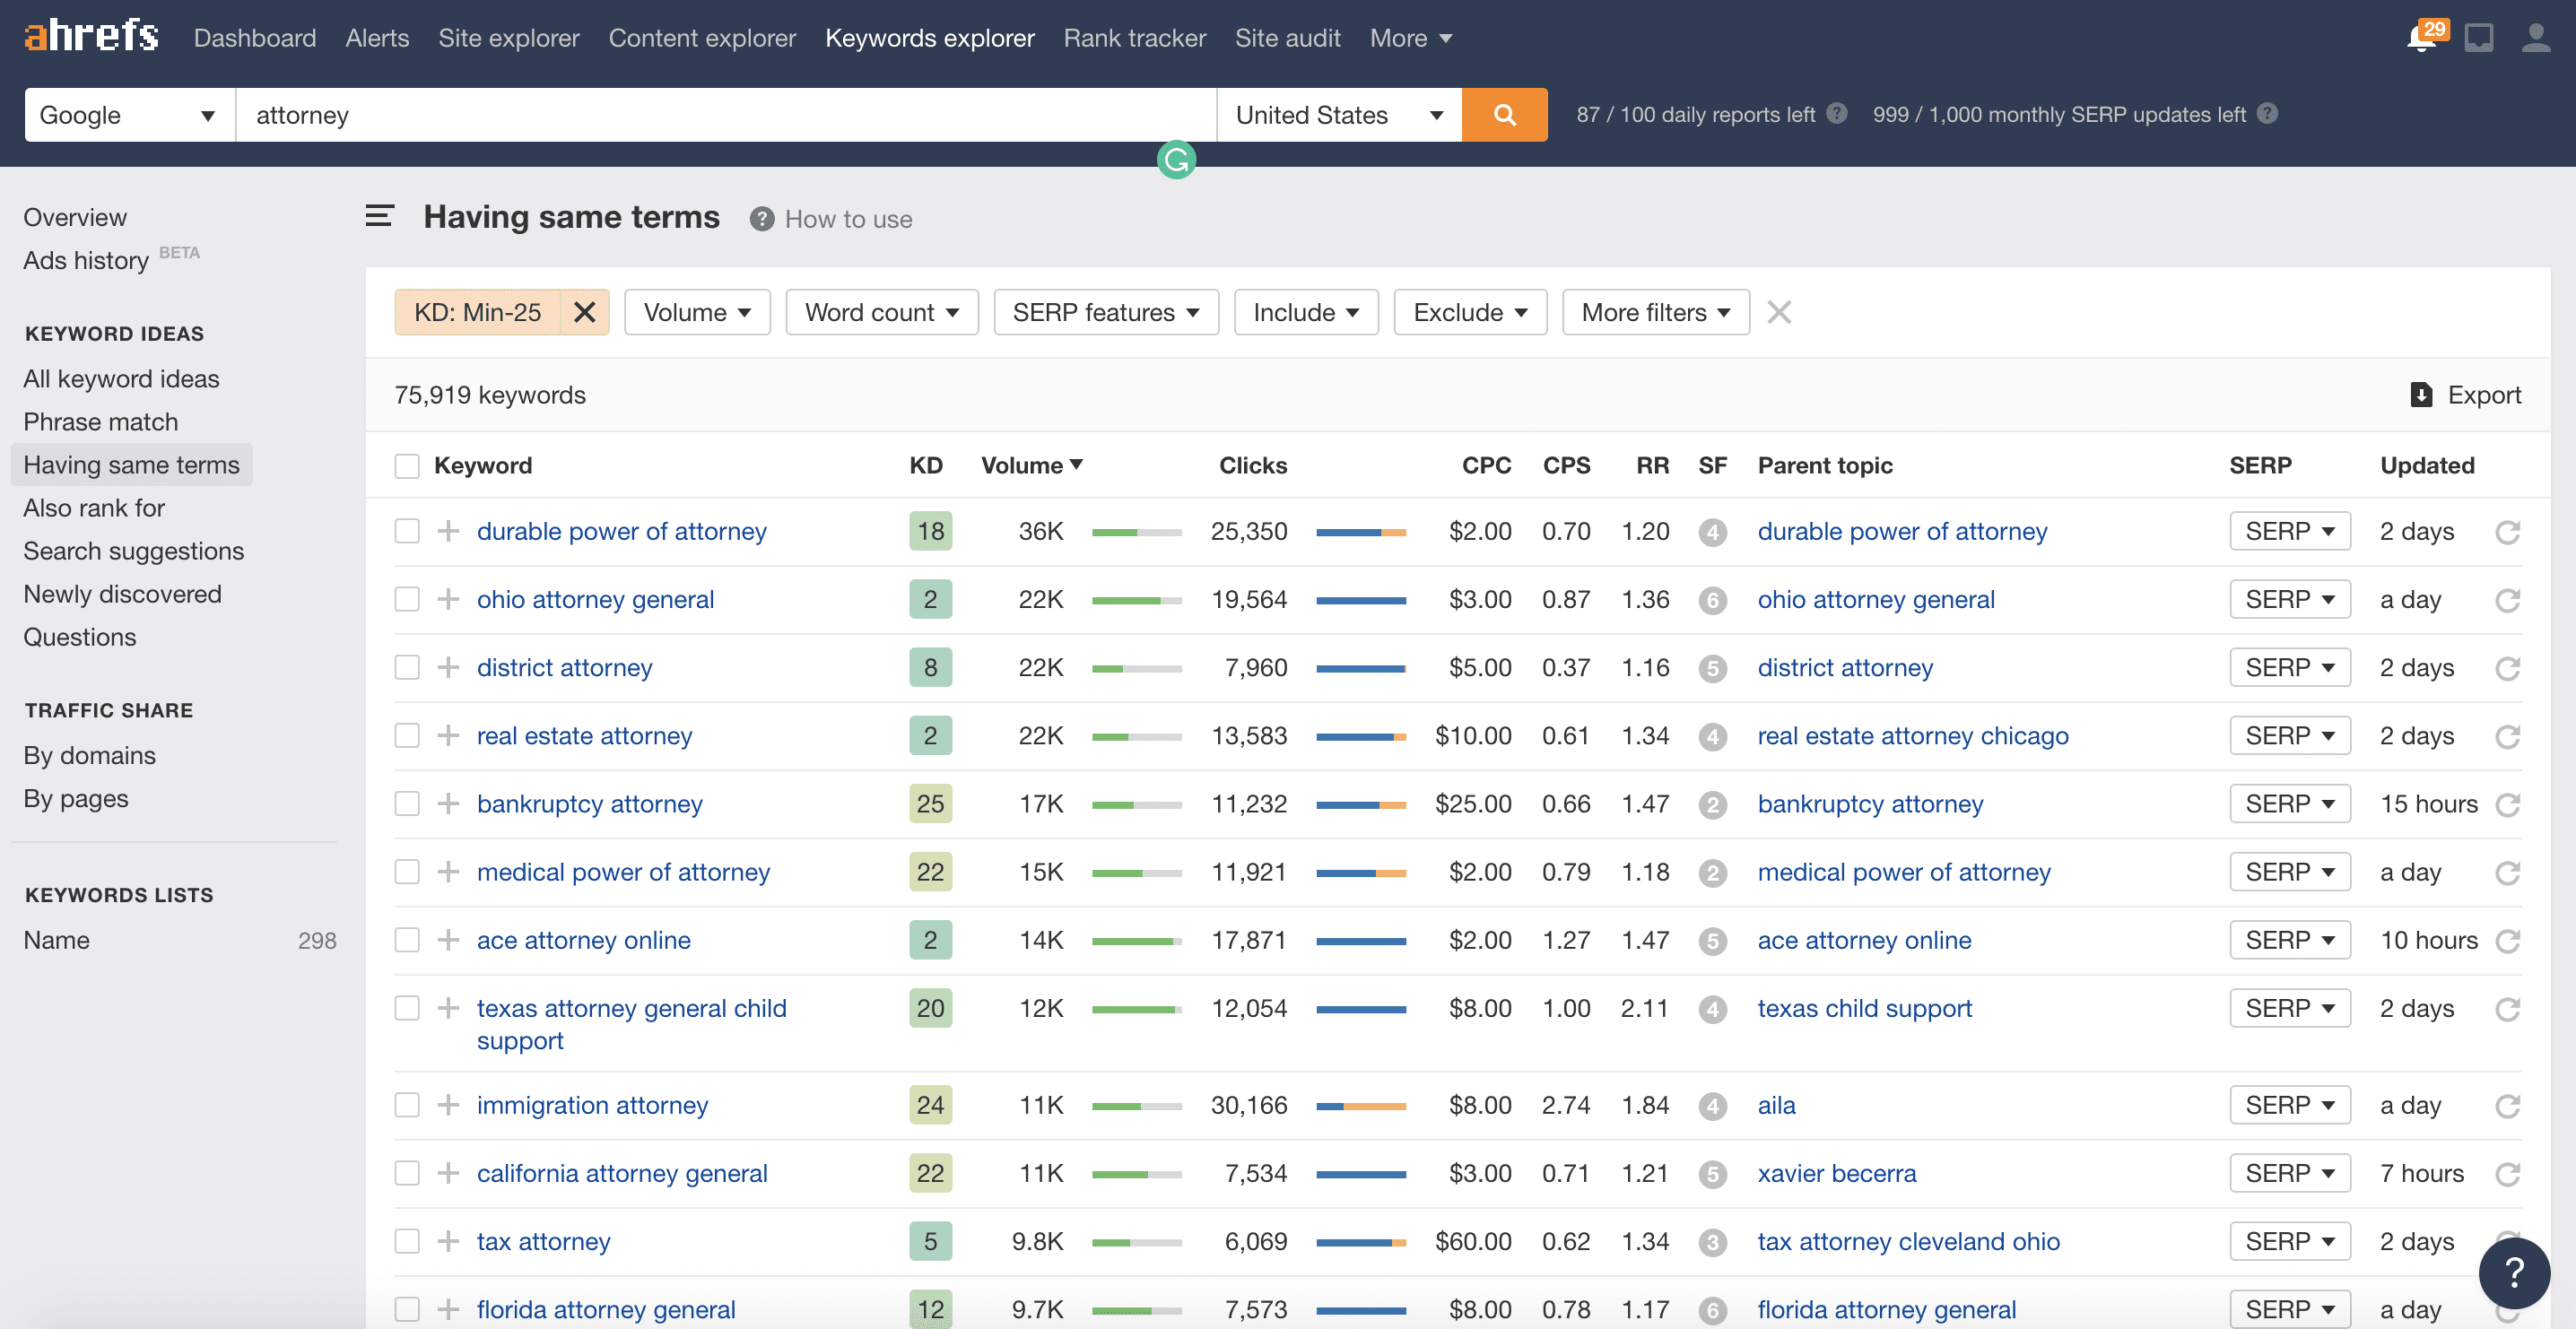Check the ace attorney online checkbox
Viewport: 2576px width, 1329px height.
click(406, 940)
